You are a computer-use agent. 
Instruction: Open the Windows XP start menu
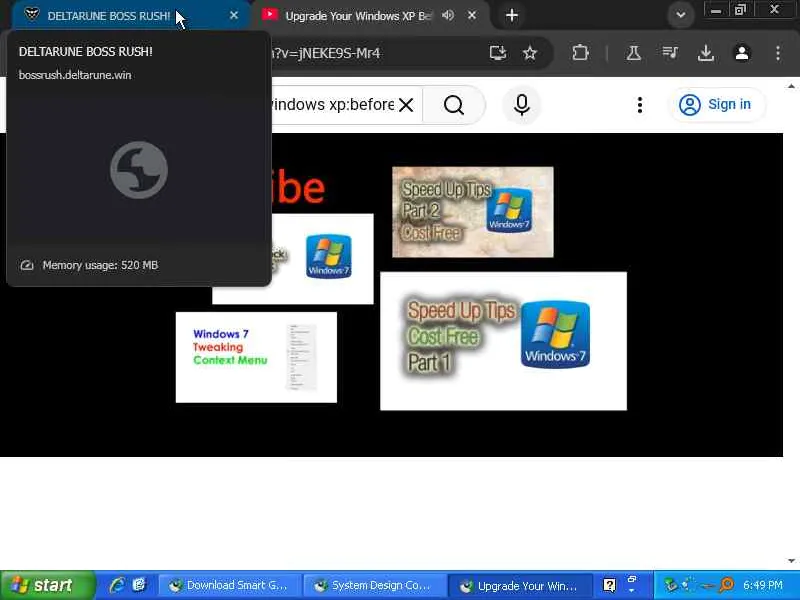47,585
